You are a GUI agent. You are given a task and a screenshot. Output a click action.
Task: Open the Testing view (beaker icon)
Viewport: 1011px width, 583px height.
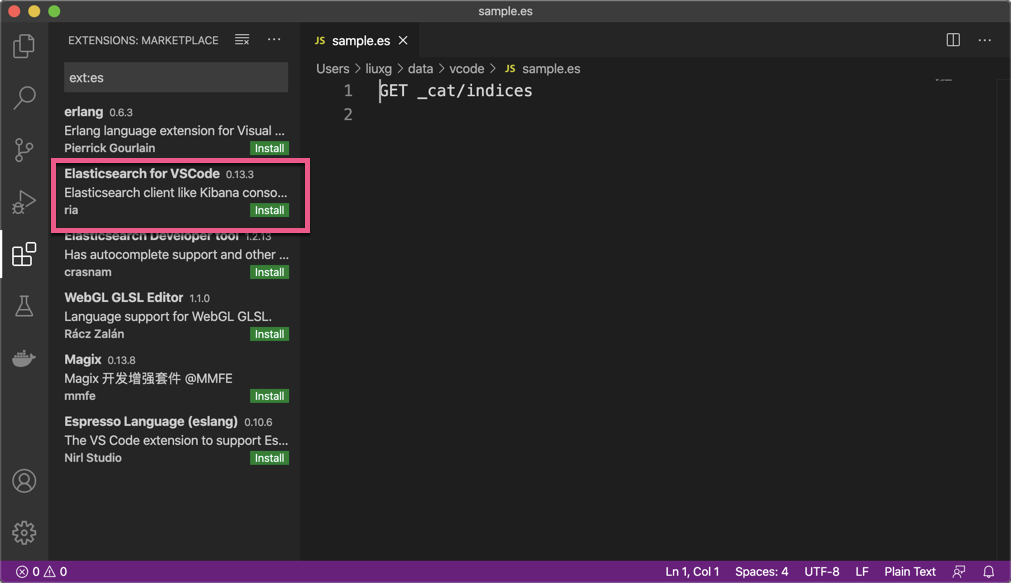23,306
